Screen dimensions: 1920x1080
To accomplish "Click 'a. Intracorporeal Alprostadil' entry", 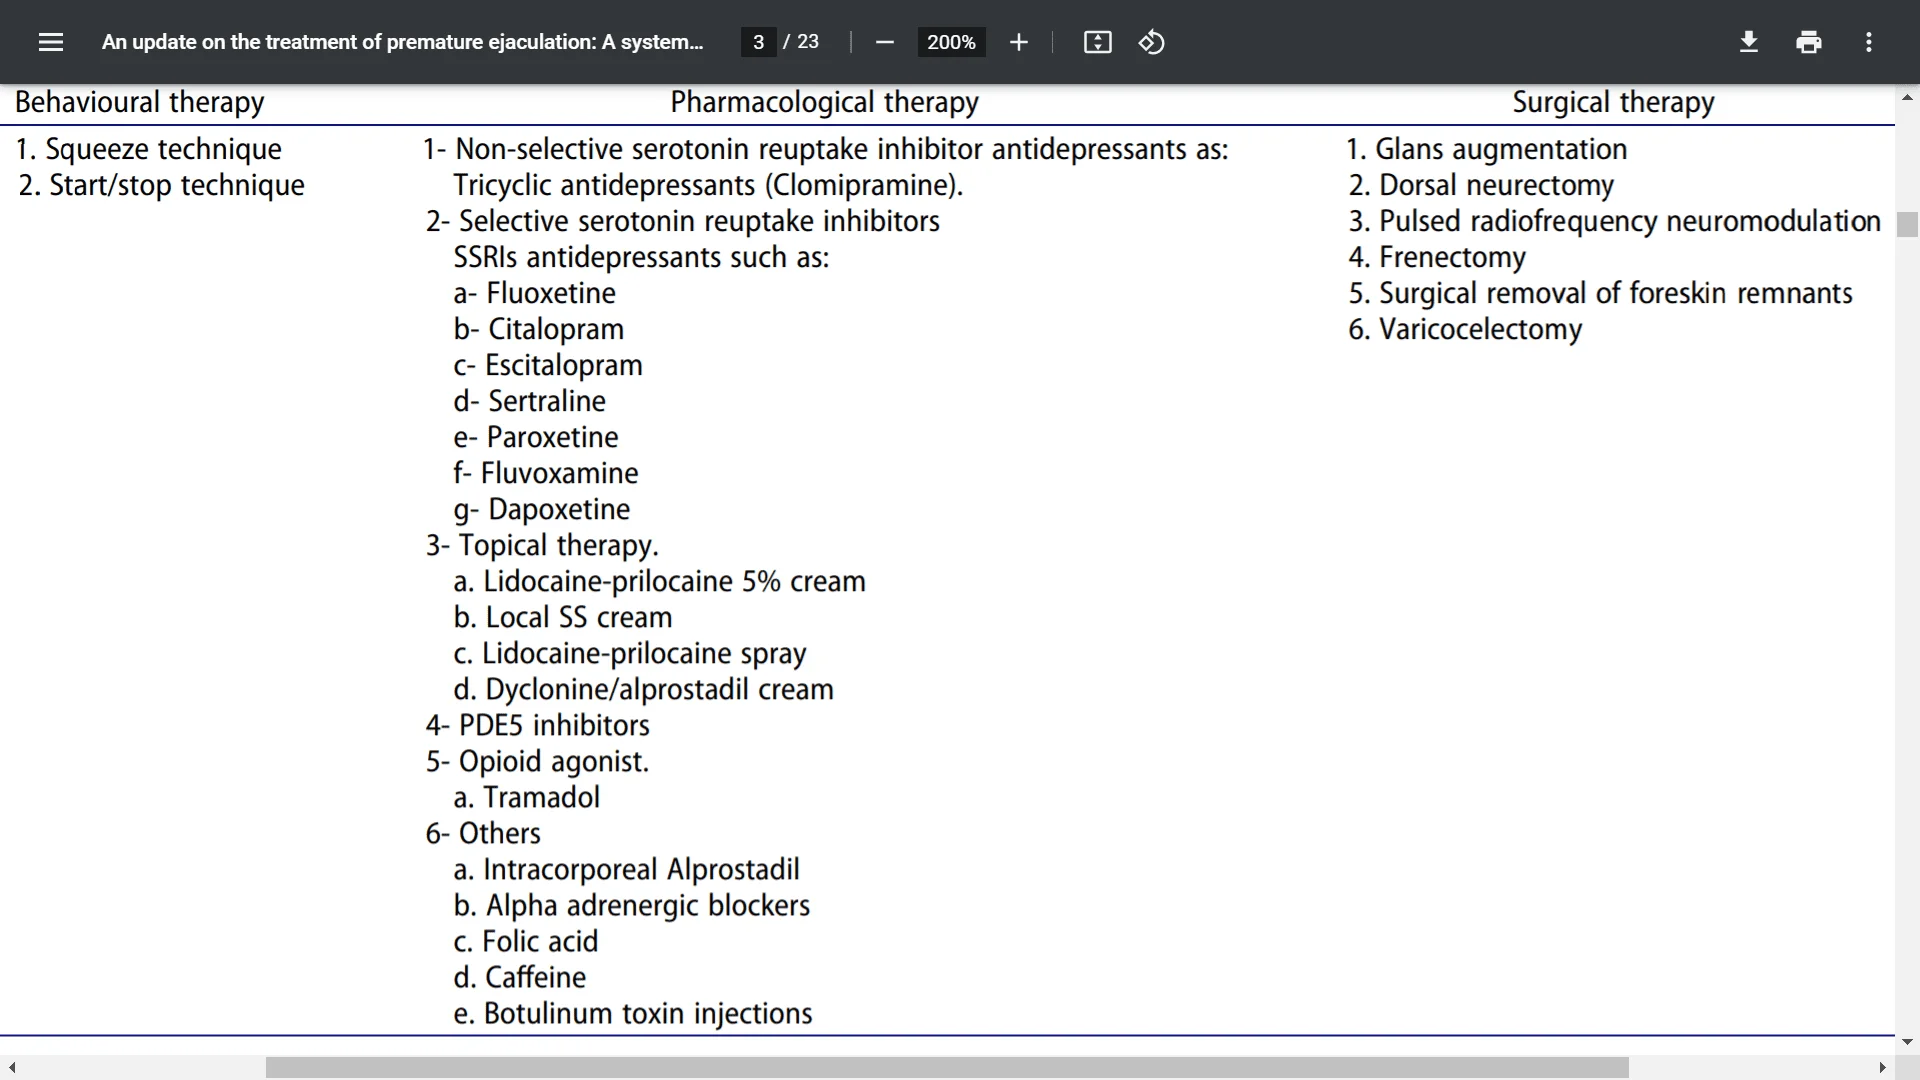I will [x=626, y=869].
